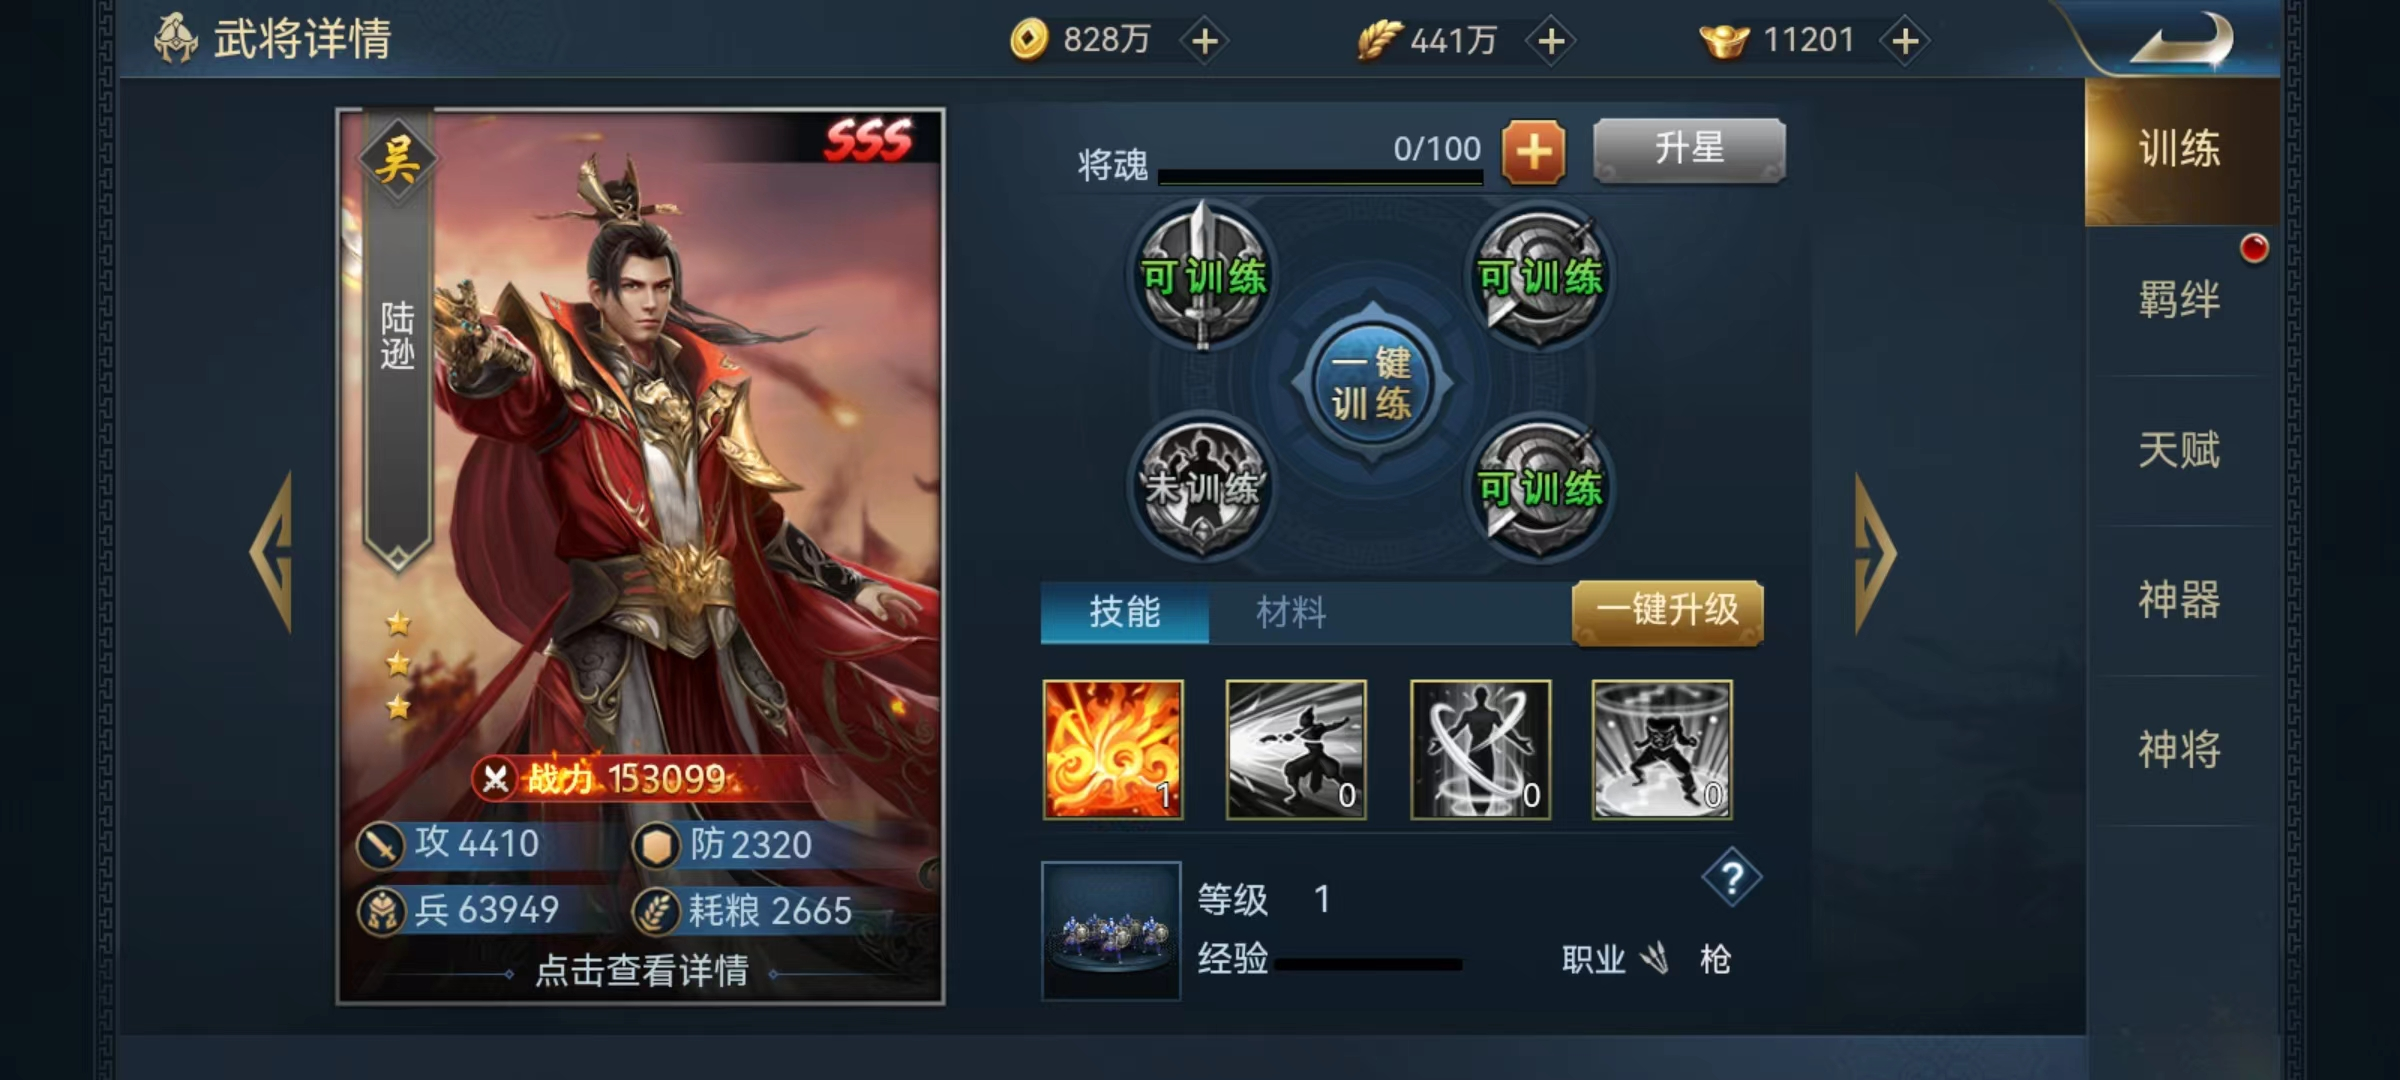Click the 将魂 progress bar
This screenshot has width=2400, height=1080.
1320,177
